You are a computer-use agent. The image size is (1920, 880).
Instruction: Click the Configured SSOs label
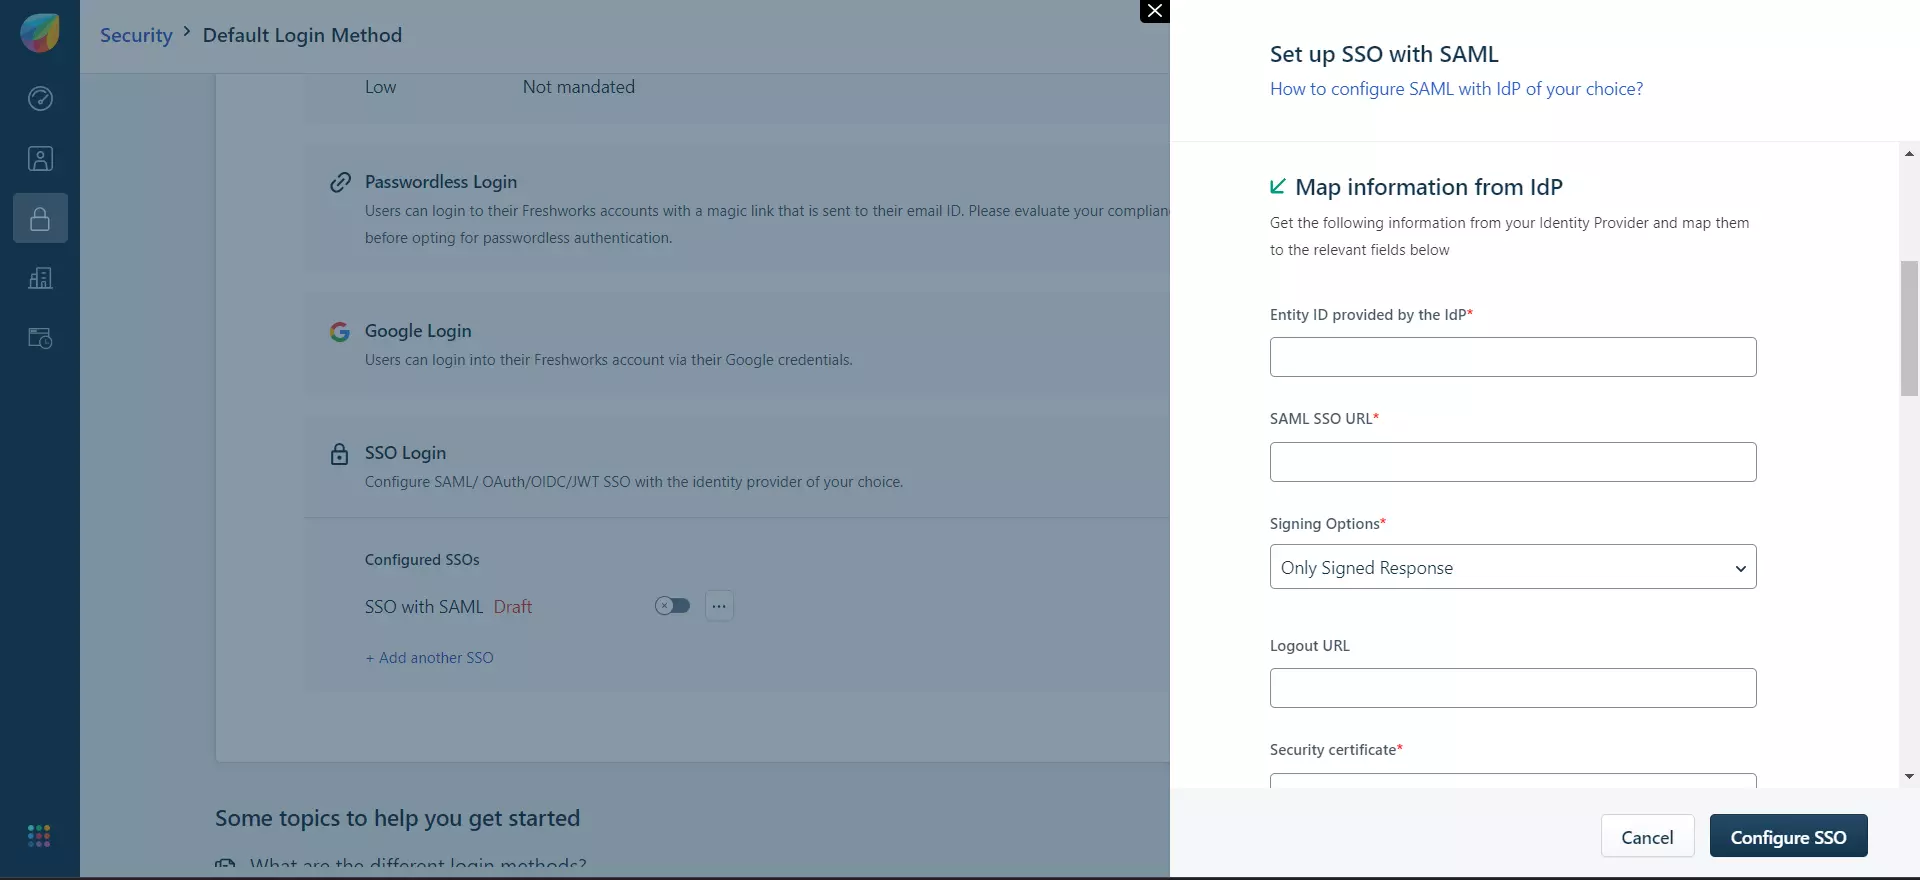tap(422, 560)
